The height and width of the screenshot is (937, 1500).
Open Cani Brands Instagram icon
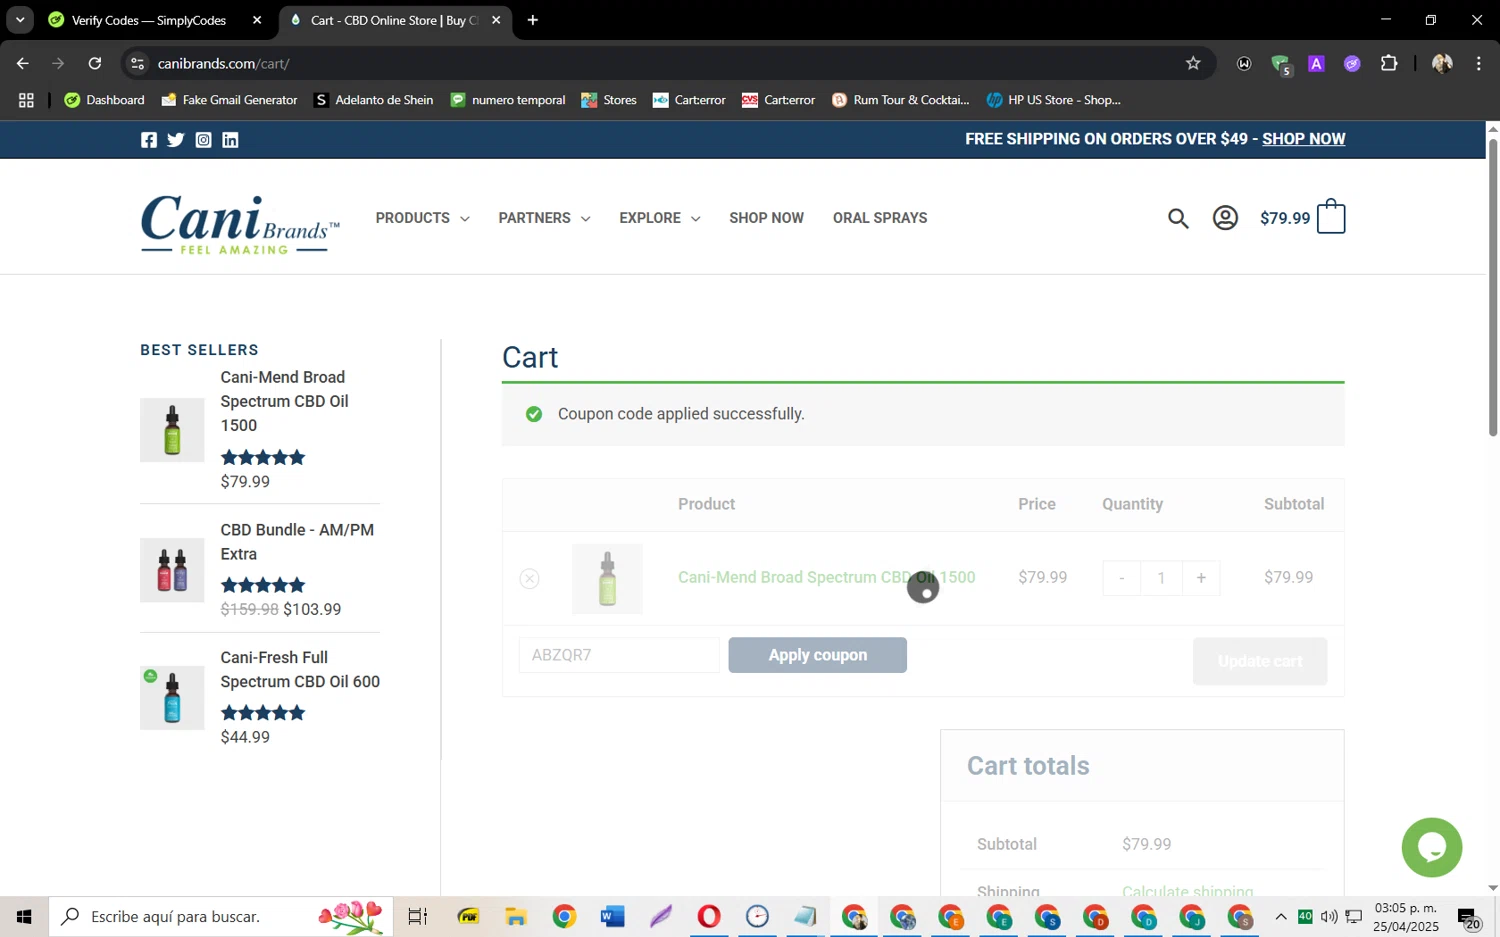[x=203, y=140]
